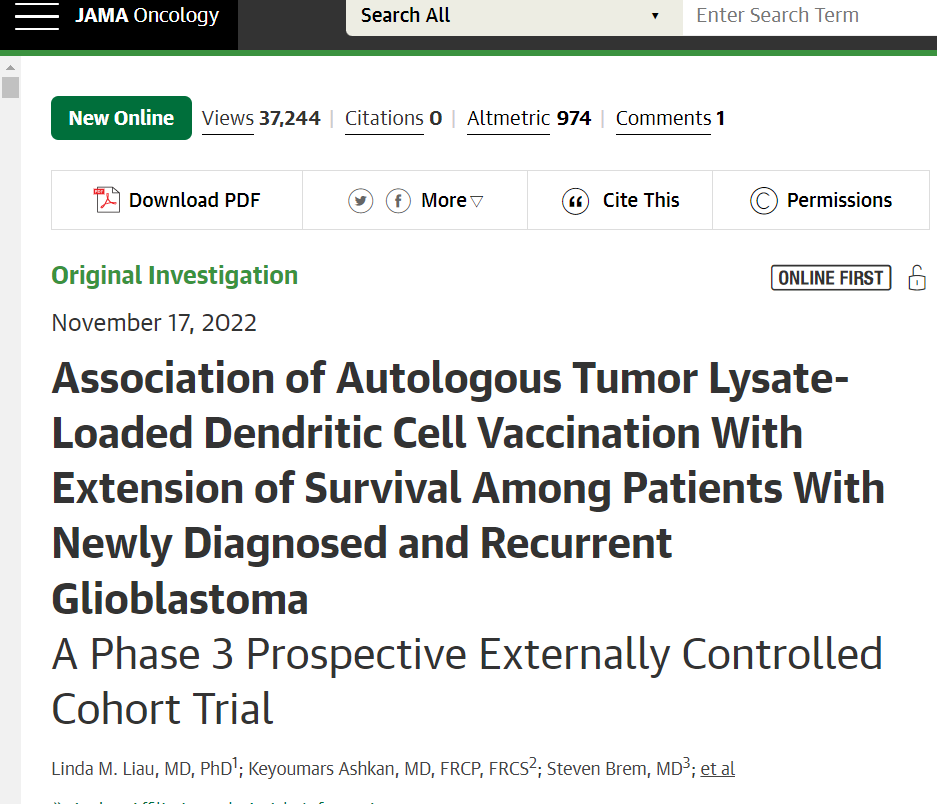The height and width of the screenshot is (804, 937).
Task: Expand the More sharing options
Action: click(452, 201)
